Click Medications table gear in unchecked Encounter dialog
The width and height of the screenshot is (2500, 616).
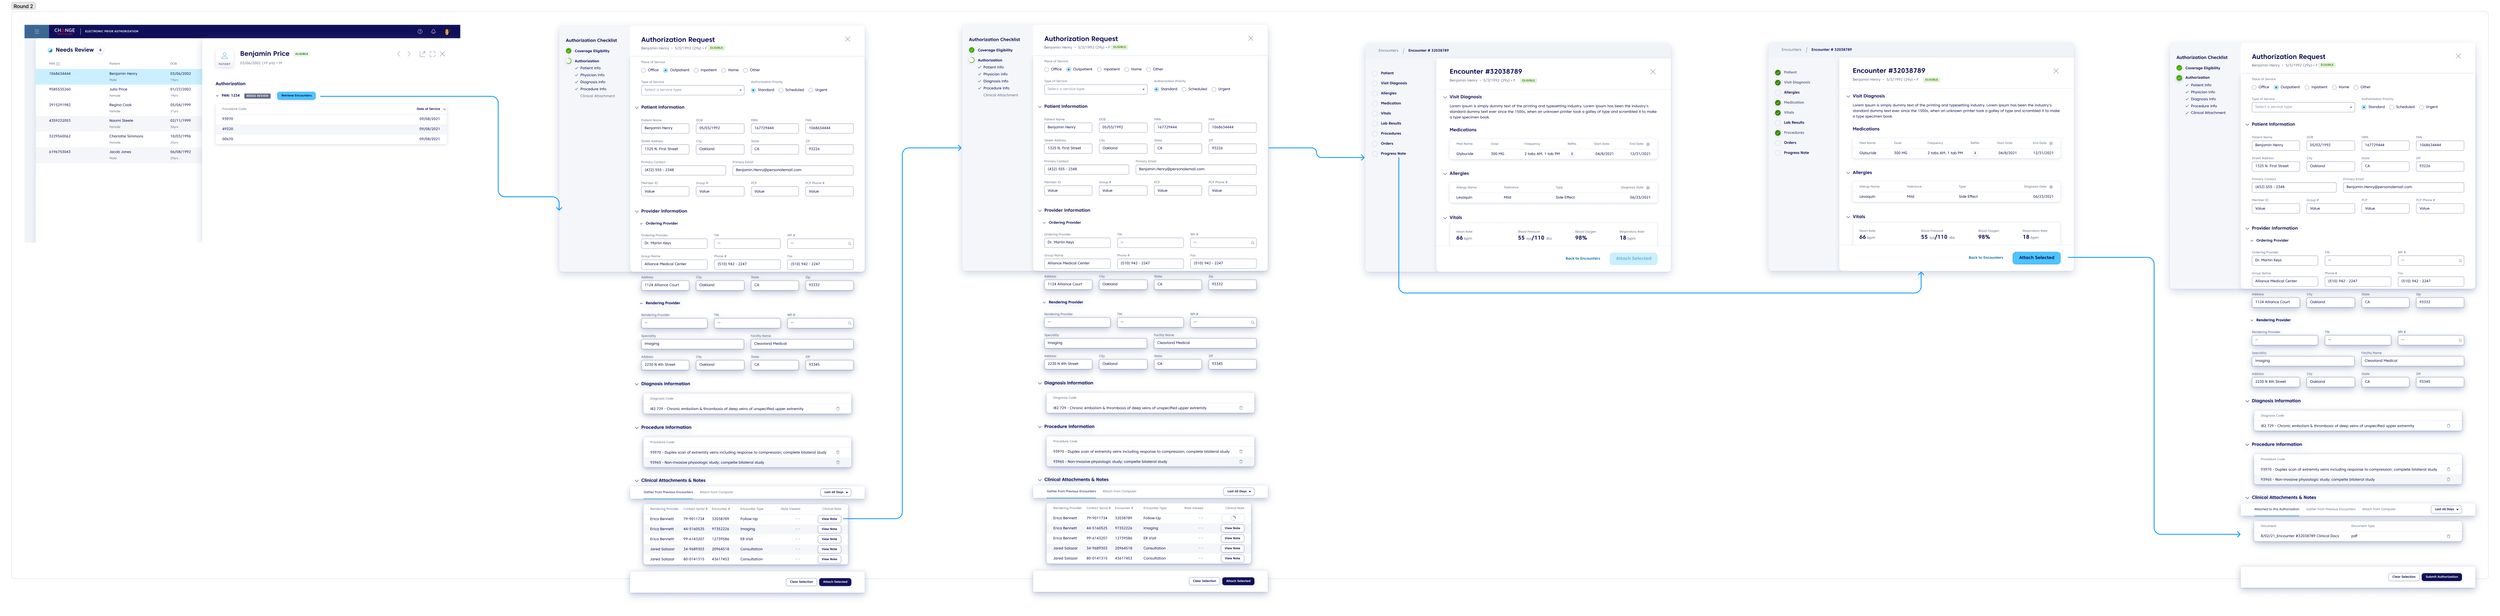[x=1648, y=144]
